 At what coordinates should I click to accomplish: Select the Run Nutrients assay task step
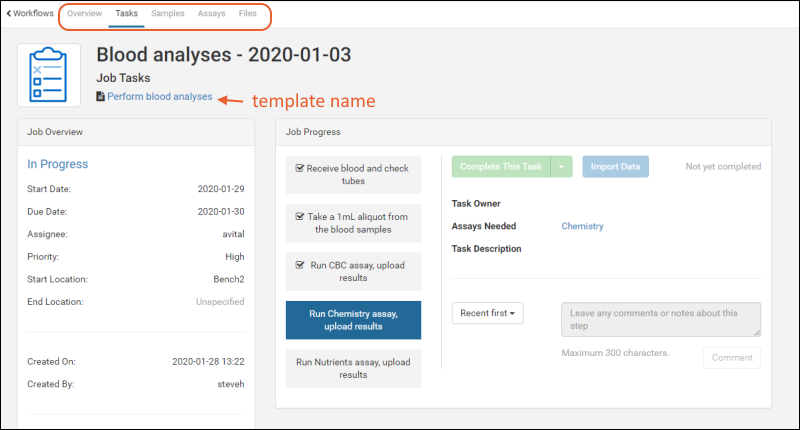[x=353, y=368]
